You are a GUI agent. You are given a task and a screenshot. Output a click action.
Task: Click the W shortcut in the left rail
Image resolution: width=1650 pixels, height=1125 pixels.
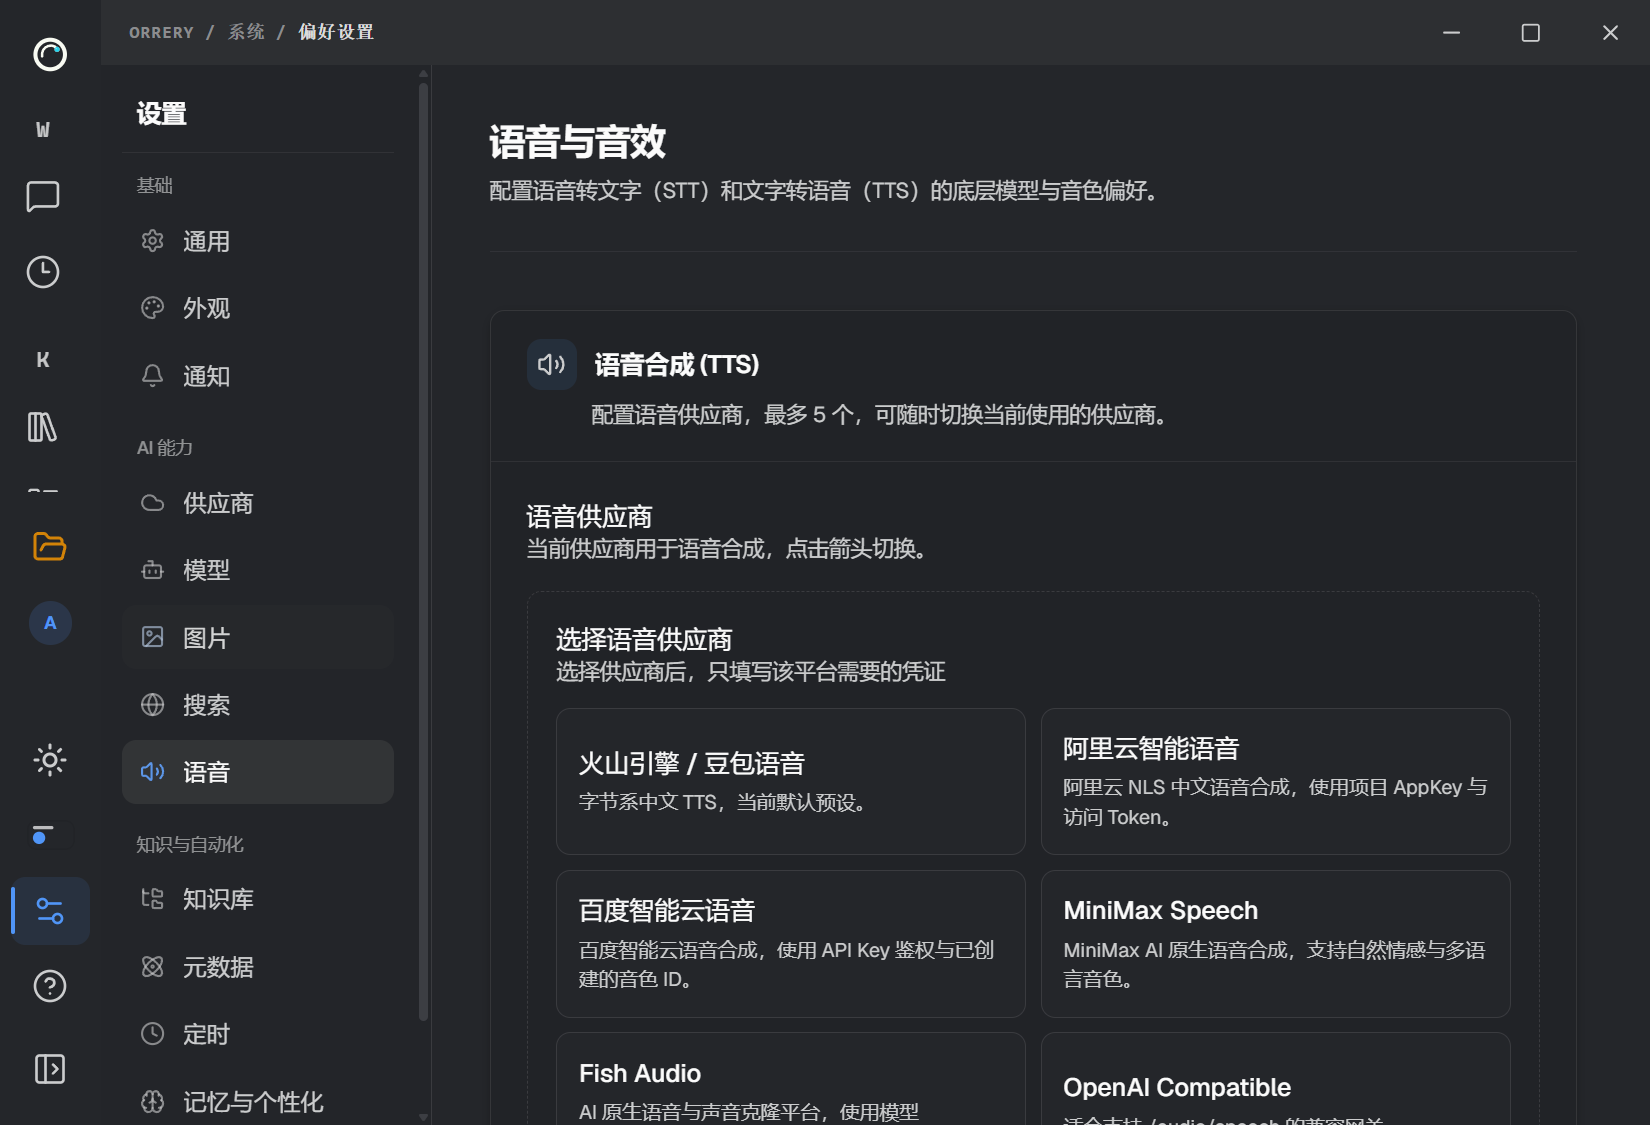coord(43,130)
